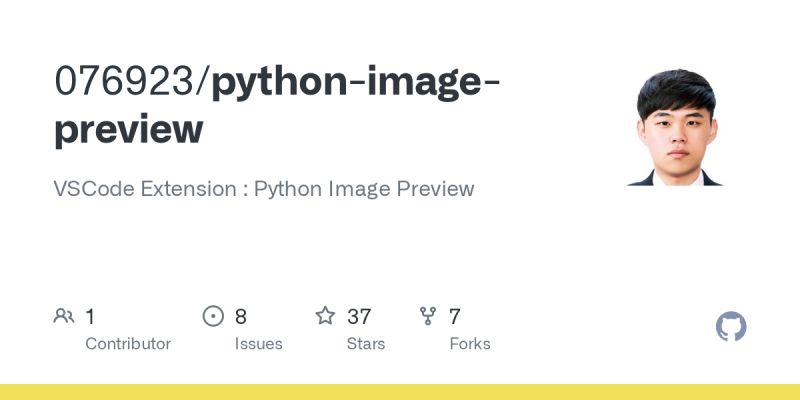Select the VSCode Extension description text
The image size is (800, 400).
[264, 189]
